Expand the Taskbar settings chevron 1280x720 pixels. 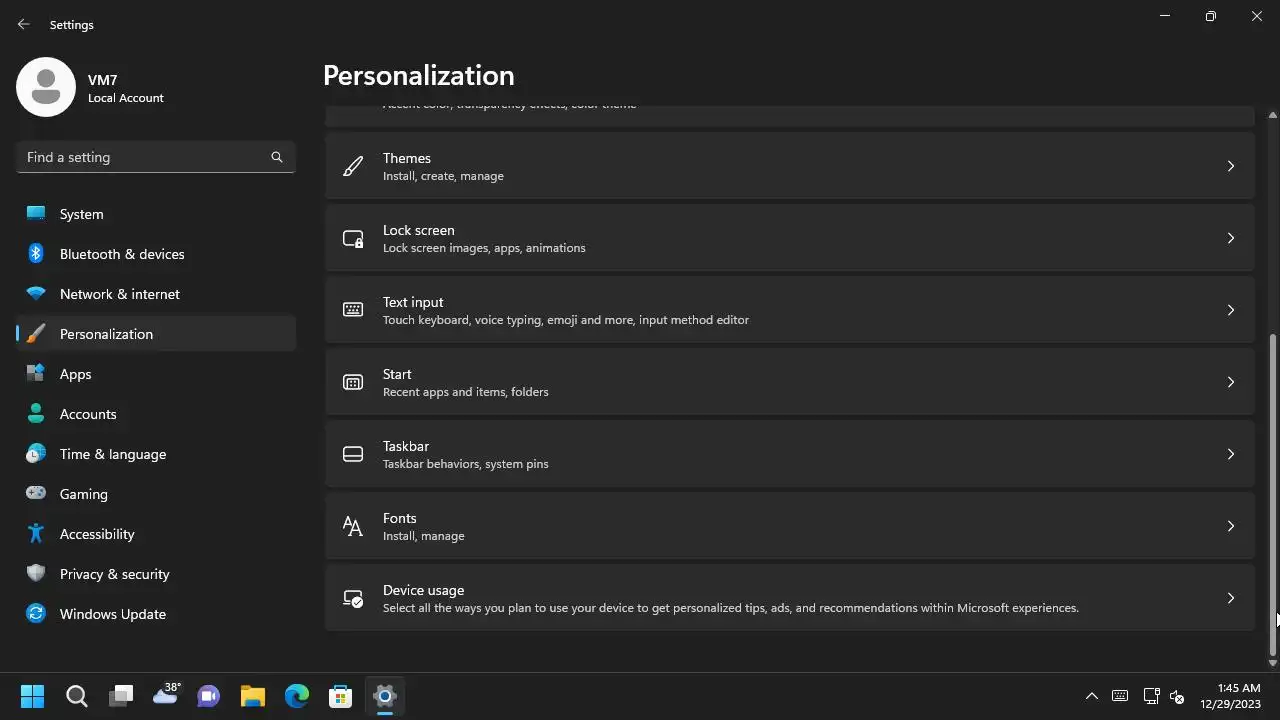click(1231, 454)
